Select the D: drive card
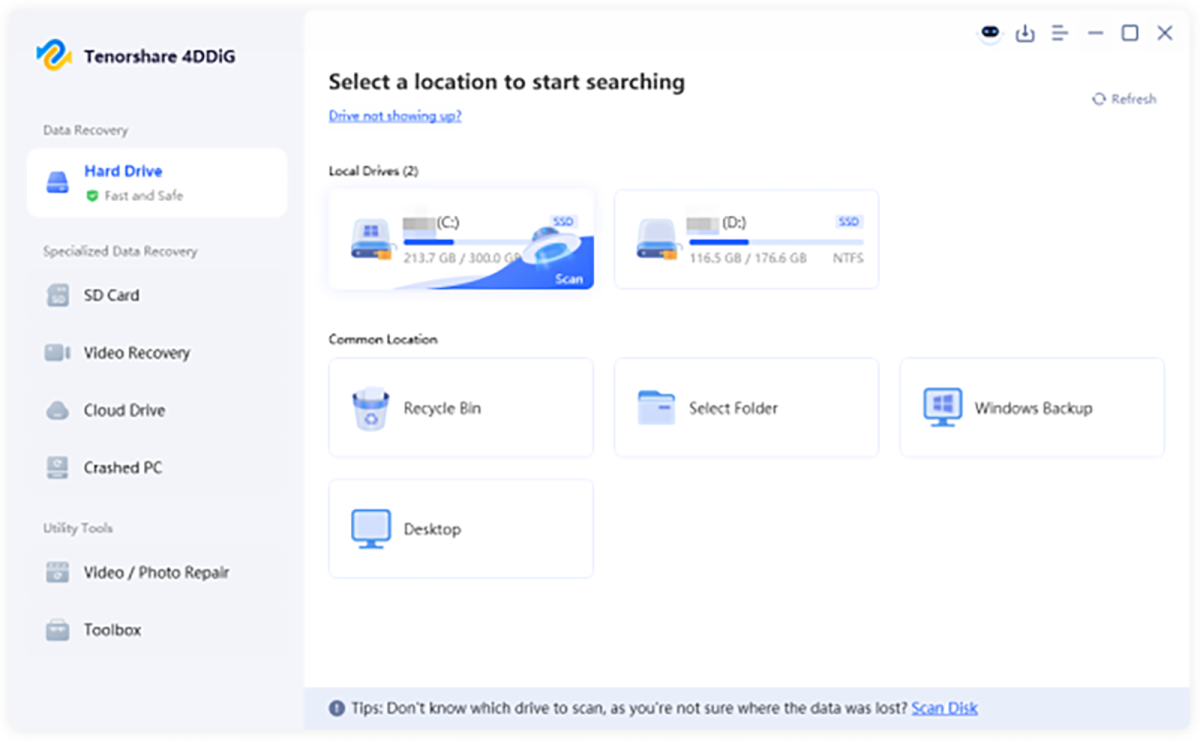 click(x=746, y=240)
